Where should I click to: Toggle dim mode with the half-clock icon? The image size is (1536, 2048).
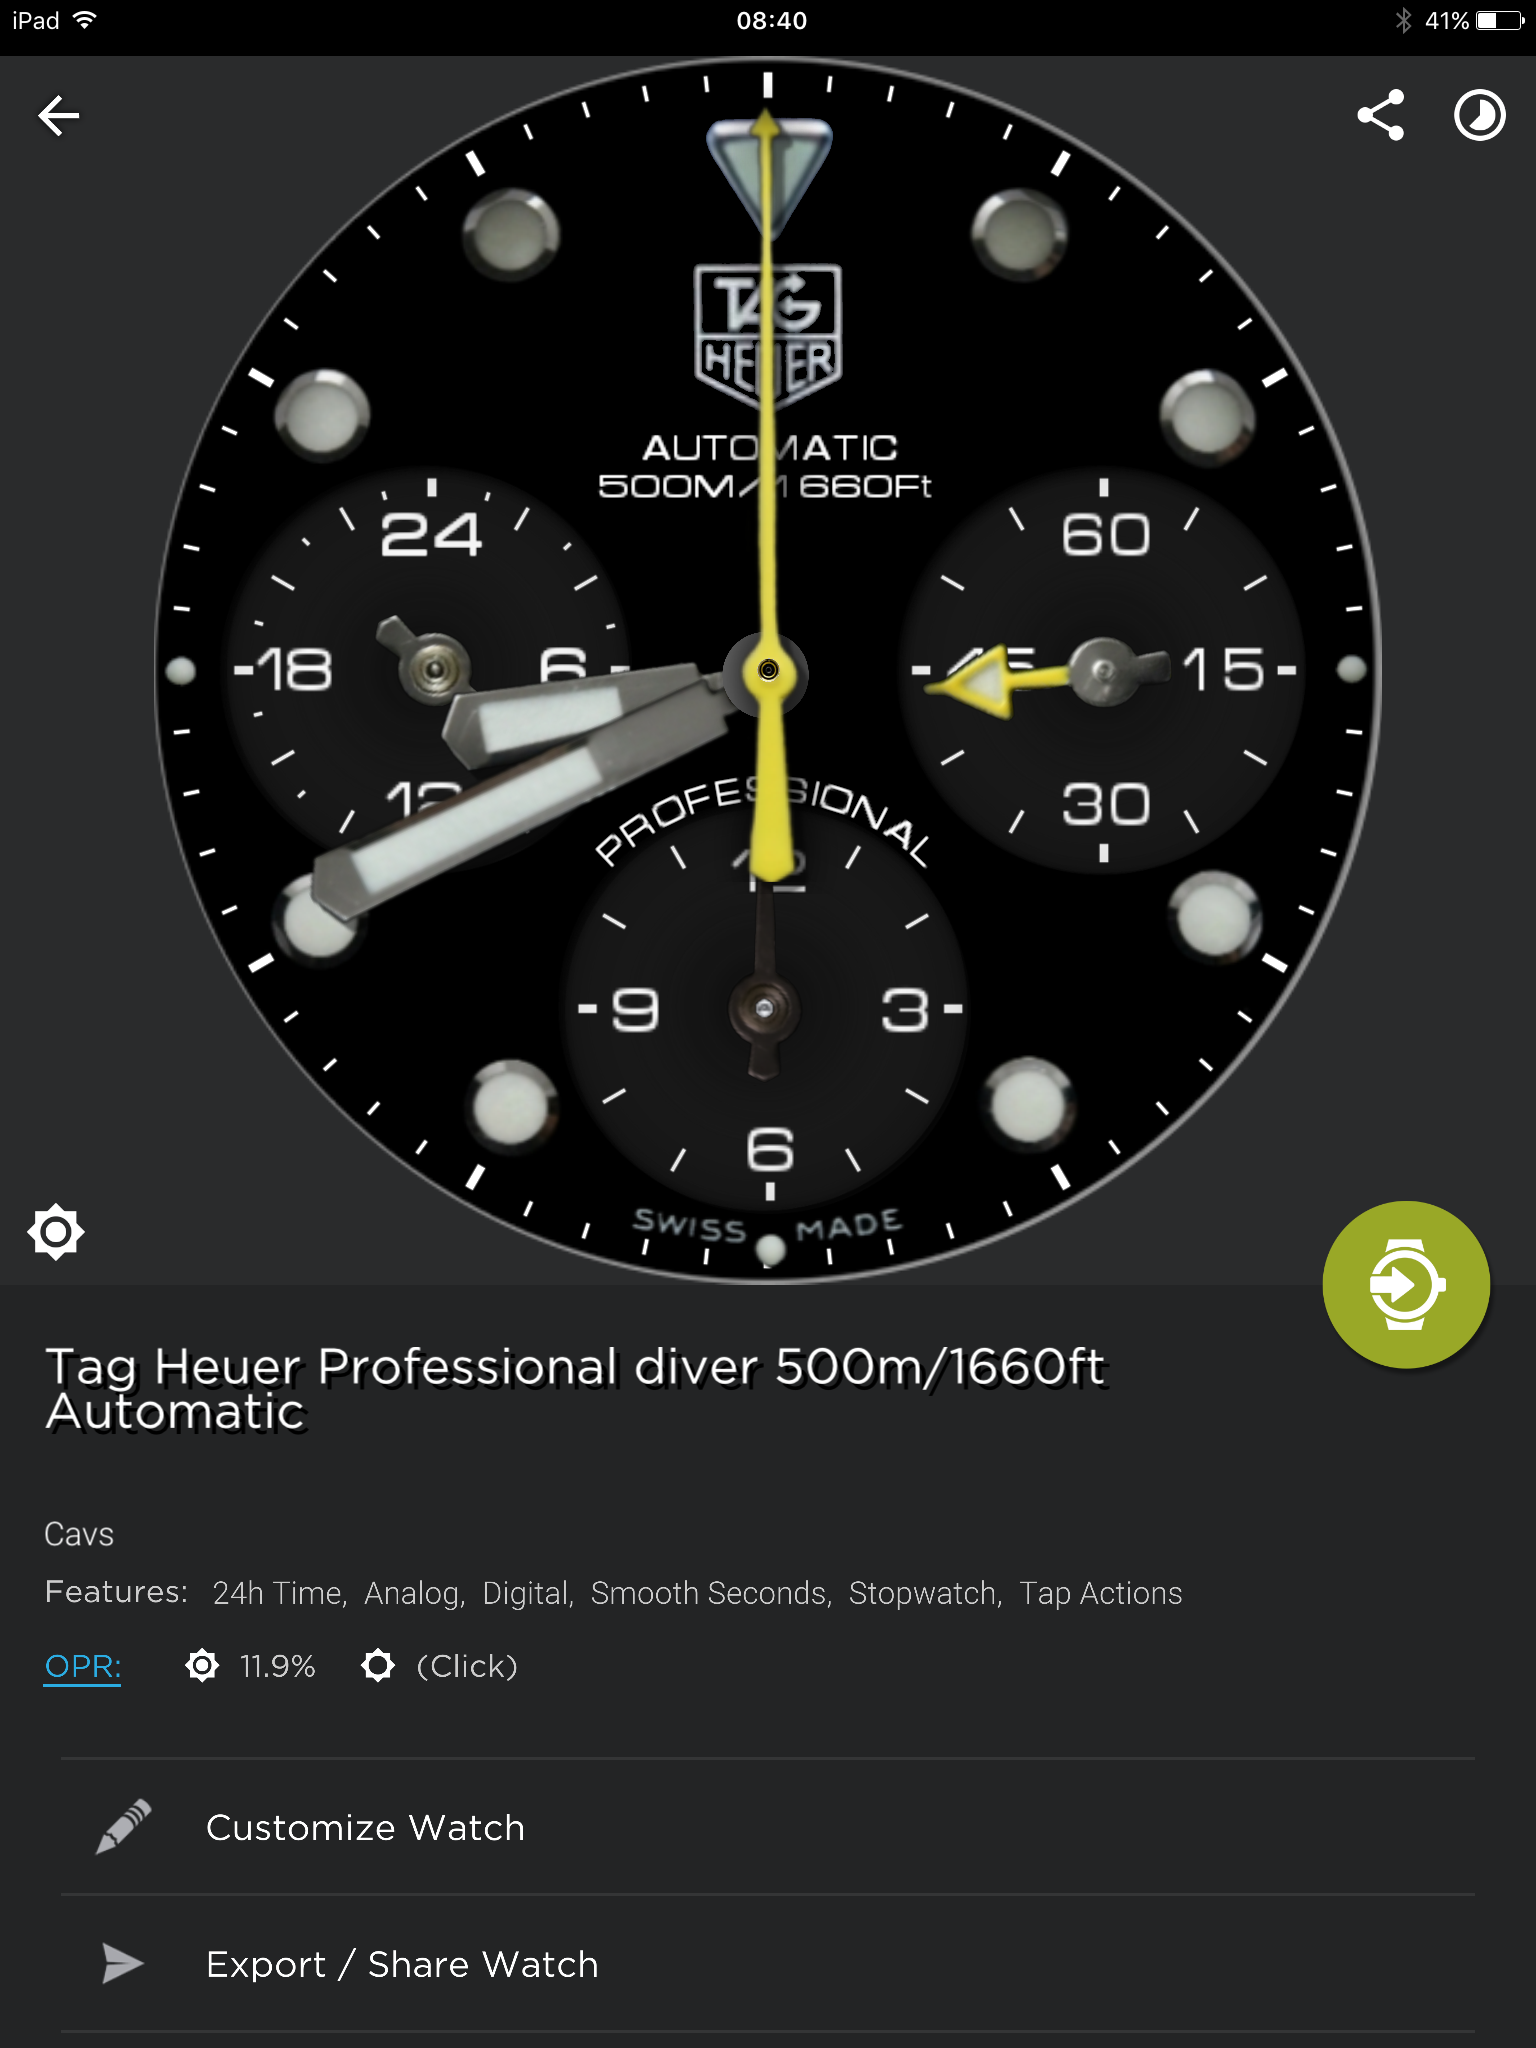click(1480, 116)
